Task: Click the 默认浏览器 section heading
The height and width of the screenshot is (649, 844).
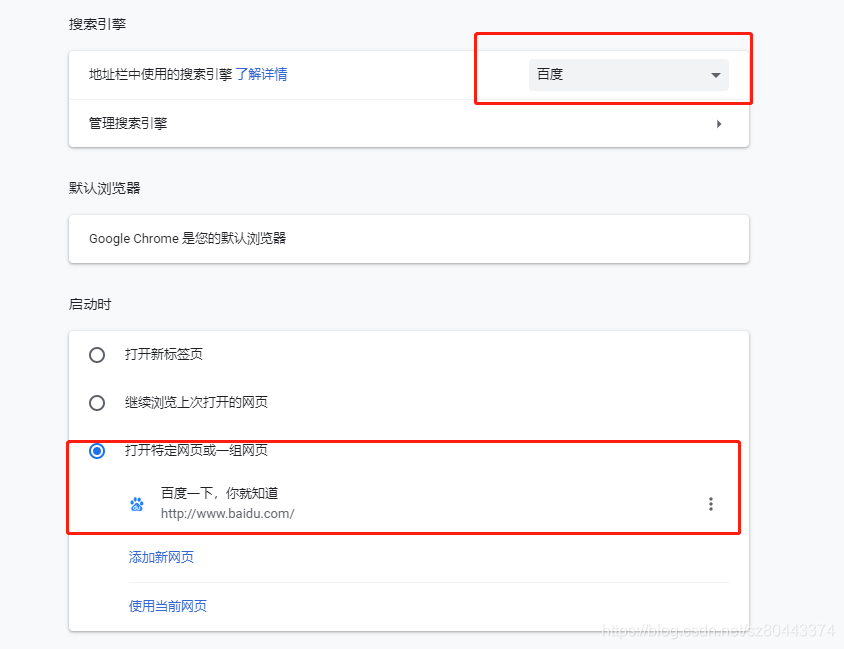Action: (x=104, y=188)
